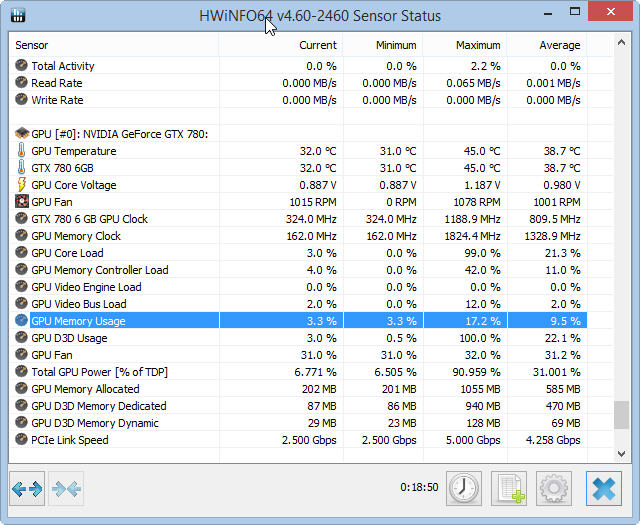This screenshot has height=525, width=640.
Task: Select the PCIe Link Speed row label
Action: (70, 440)
